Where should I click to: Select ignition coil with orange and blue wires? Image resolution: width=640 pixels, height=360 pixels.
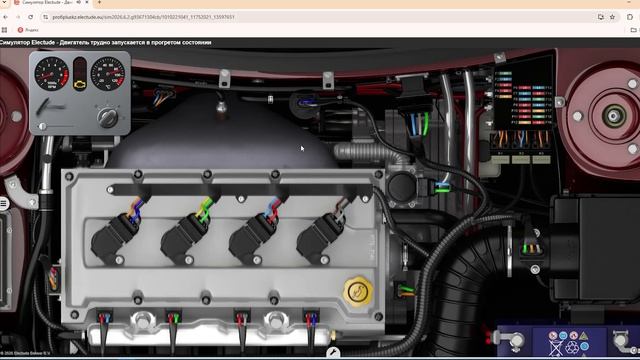click(x=116, y=238)
